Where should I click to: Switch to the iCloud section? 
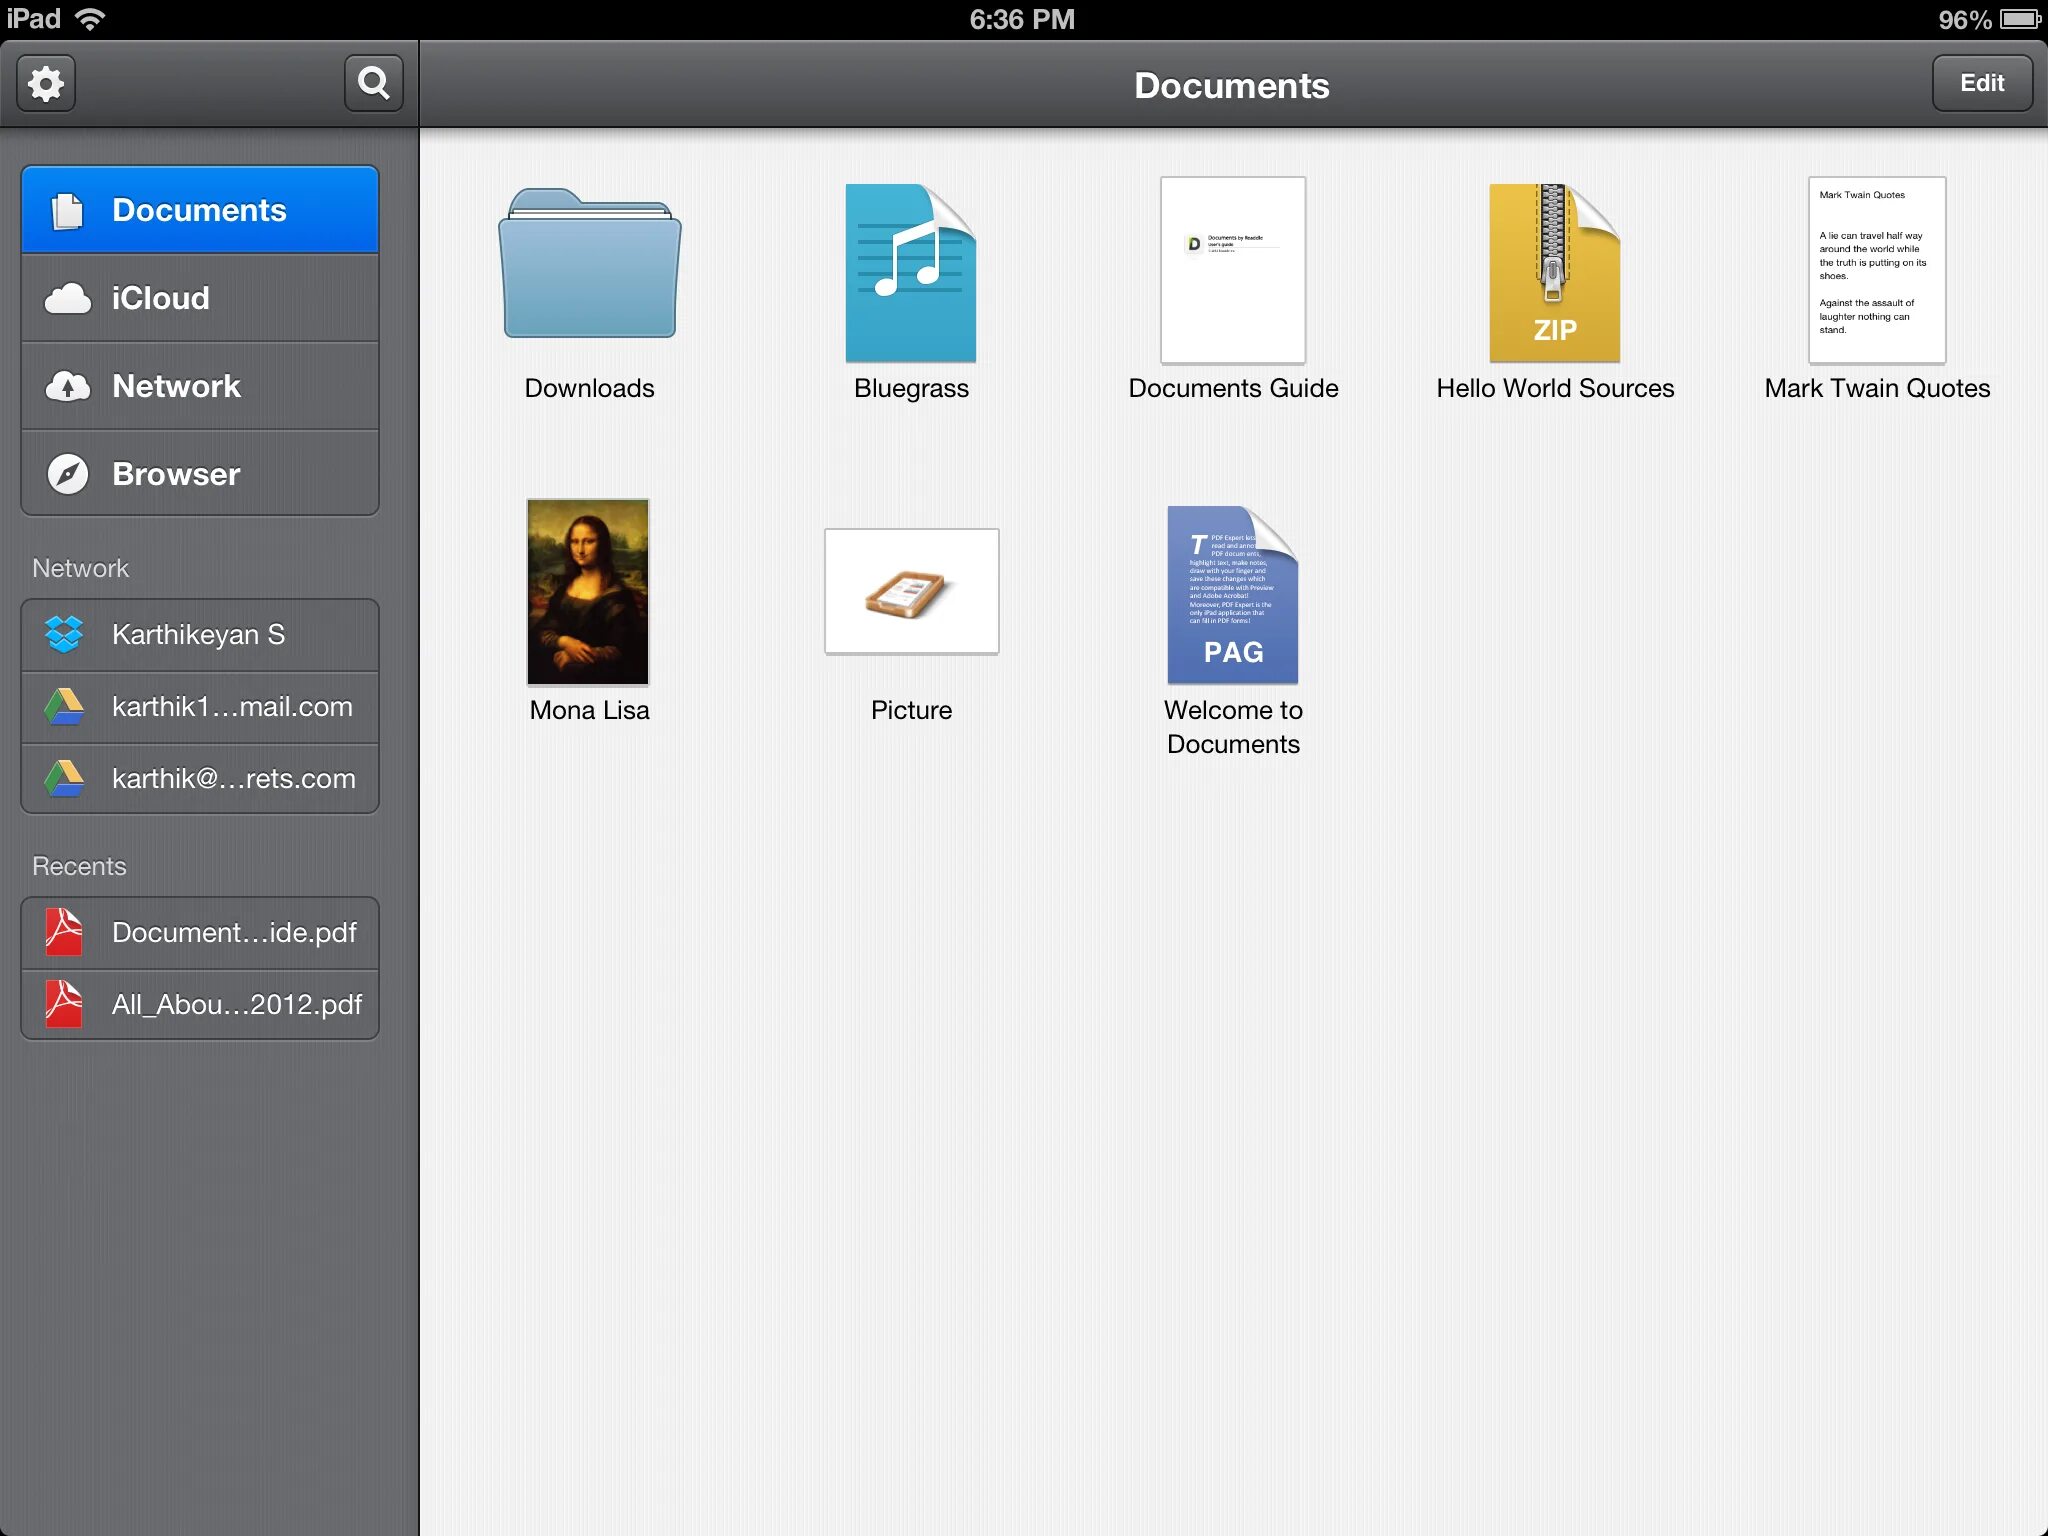click(x=200, y=298)
